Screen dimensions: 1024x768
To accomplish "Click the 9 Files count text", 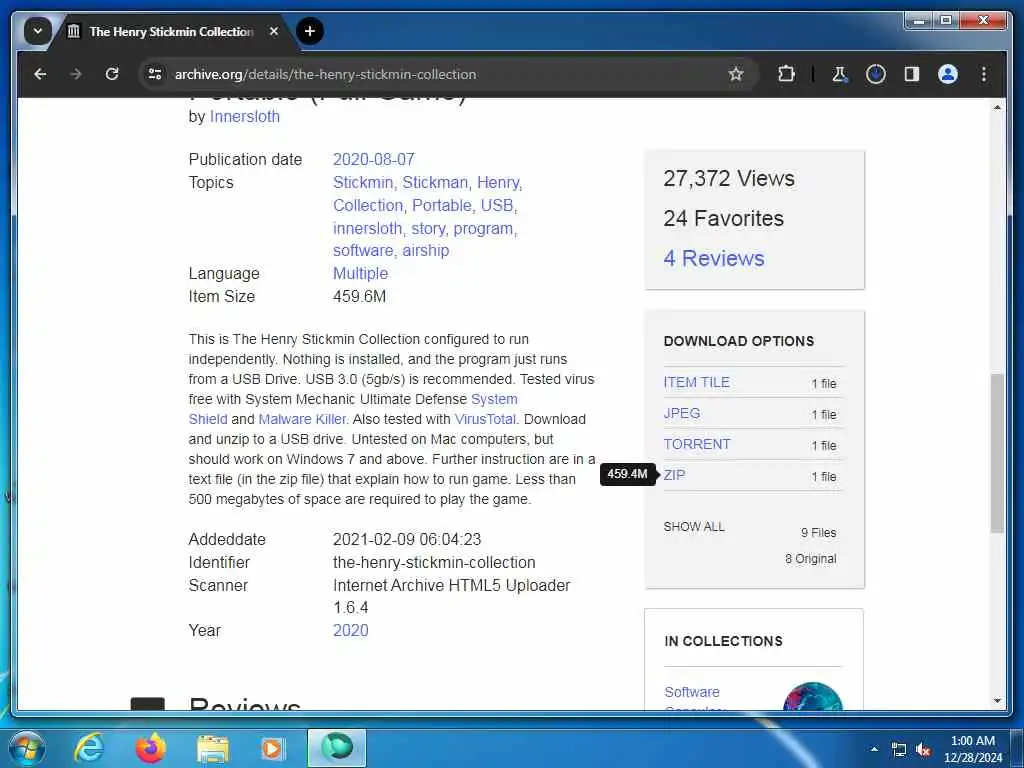I will pos(818,533).
